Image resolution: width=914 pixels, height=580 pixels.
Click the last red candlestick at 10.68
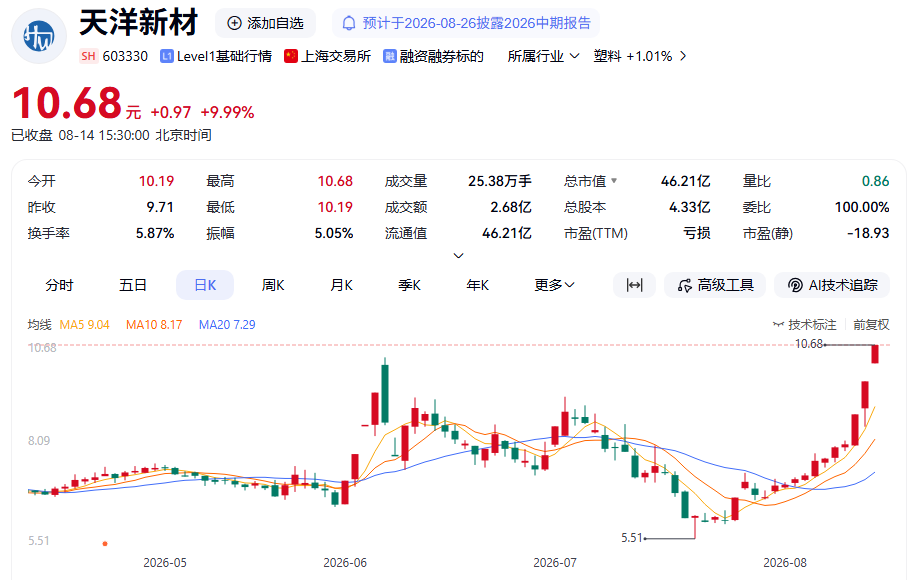875,354
